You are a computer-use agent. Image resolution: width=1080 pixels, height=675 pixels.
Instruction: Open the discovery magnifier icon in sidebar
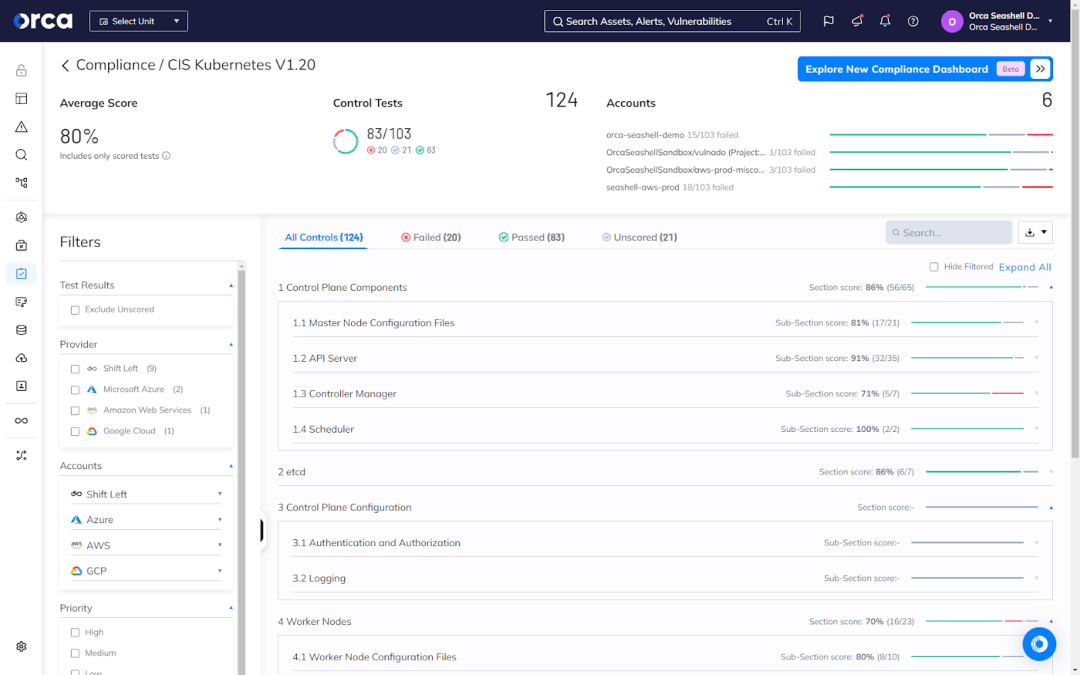pyautogui.click(x=21, y=155)
